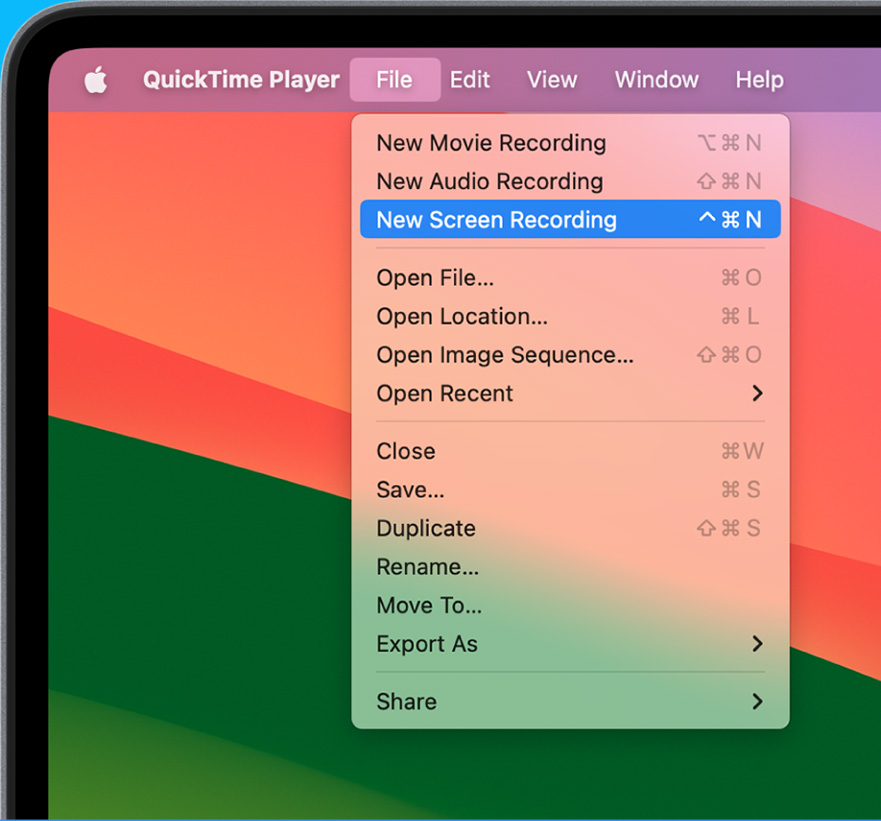The width and height of the screenshot is (881, 821).
Task: Select Move To
Action: coord(429,605)
